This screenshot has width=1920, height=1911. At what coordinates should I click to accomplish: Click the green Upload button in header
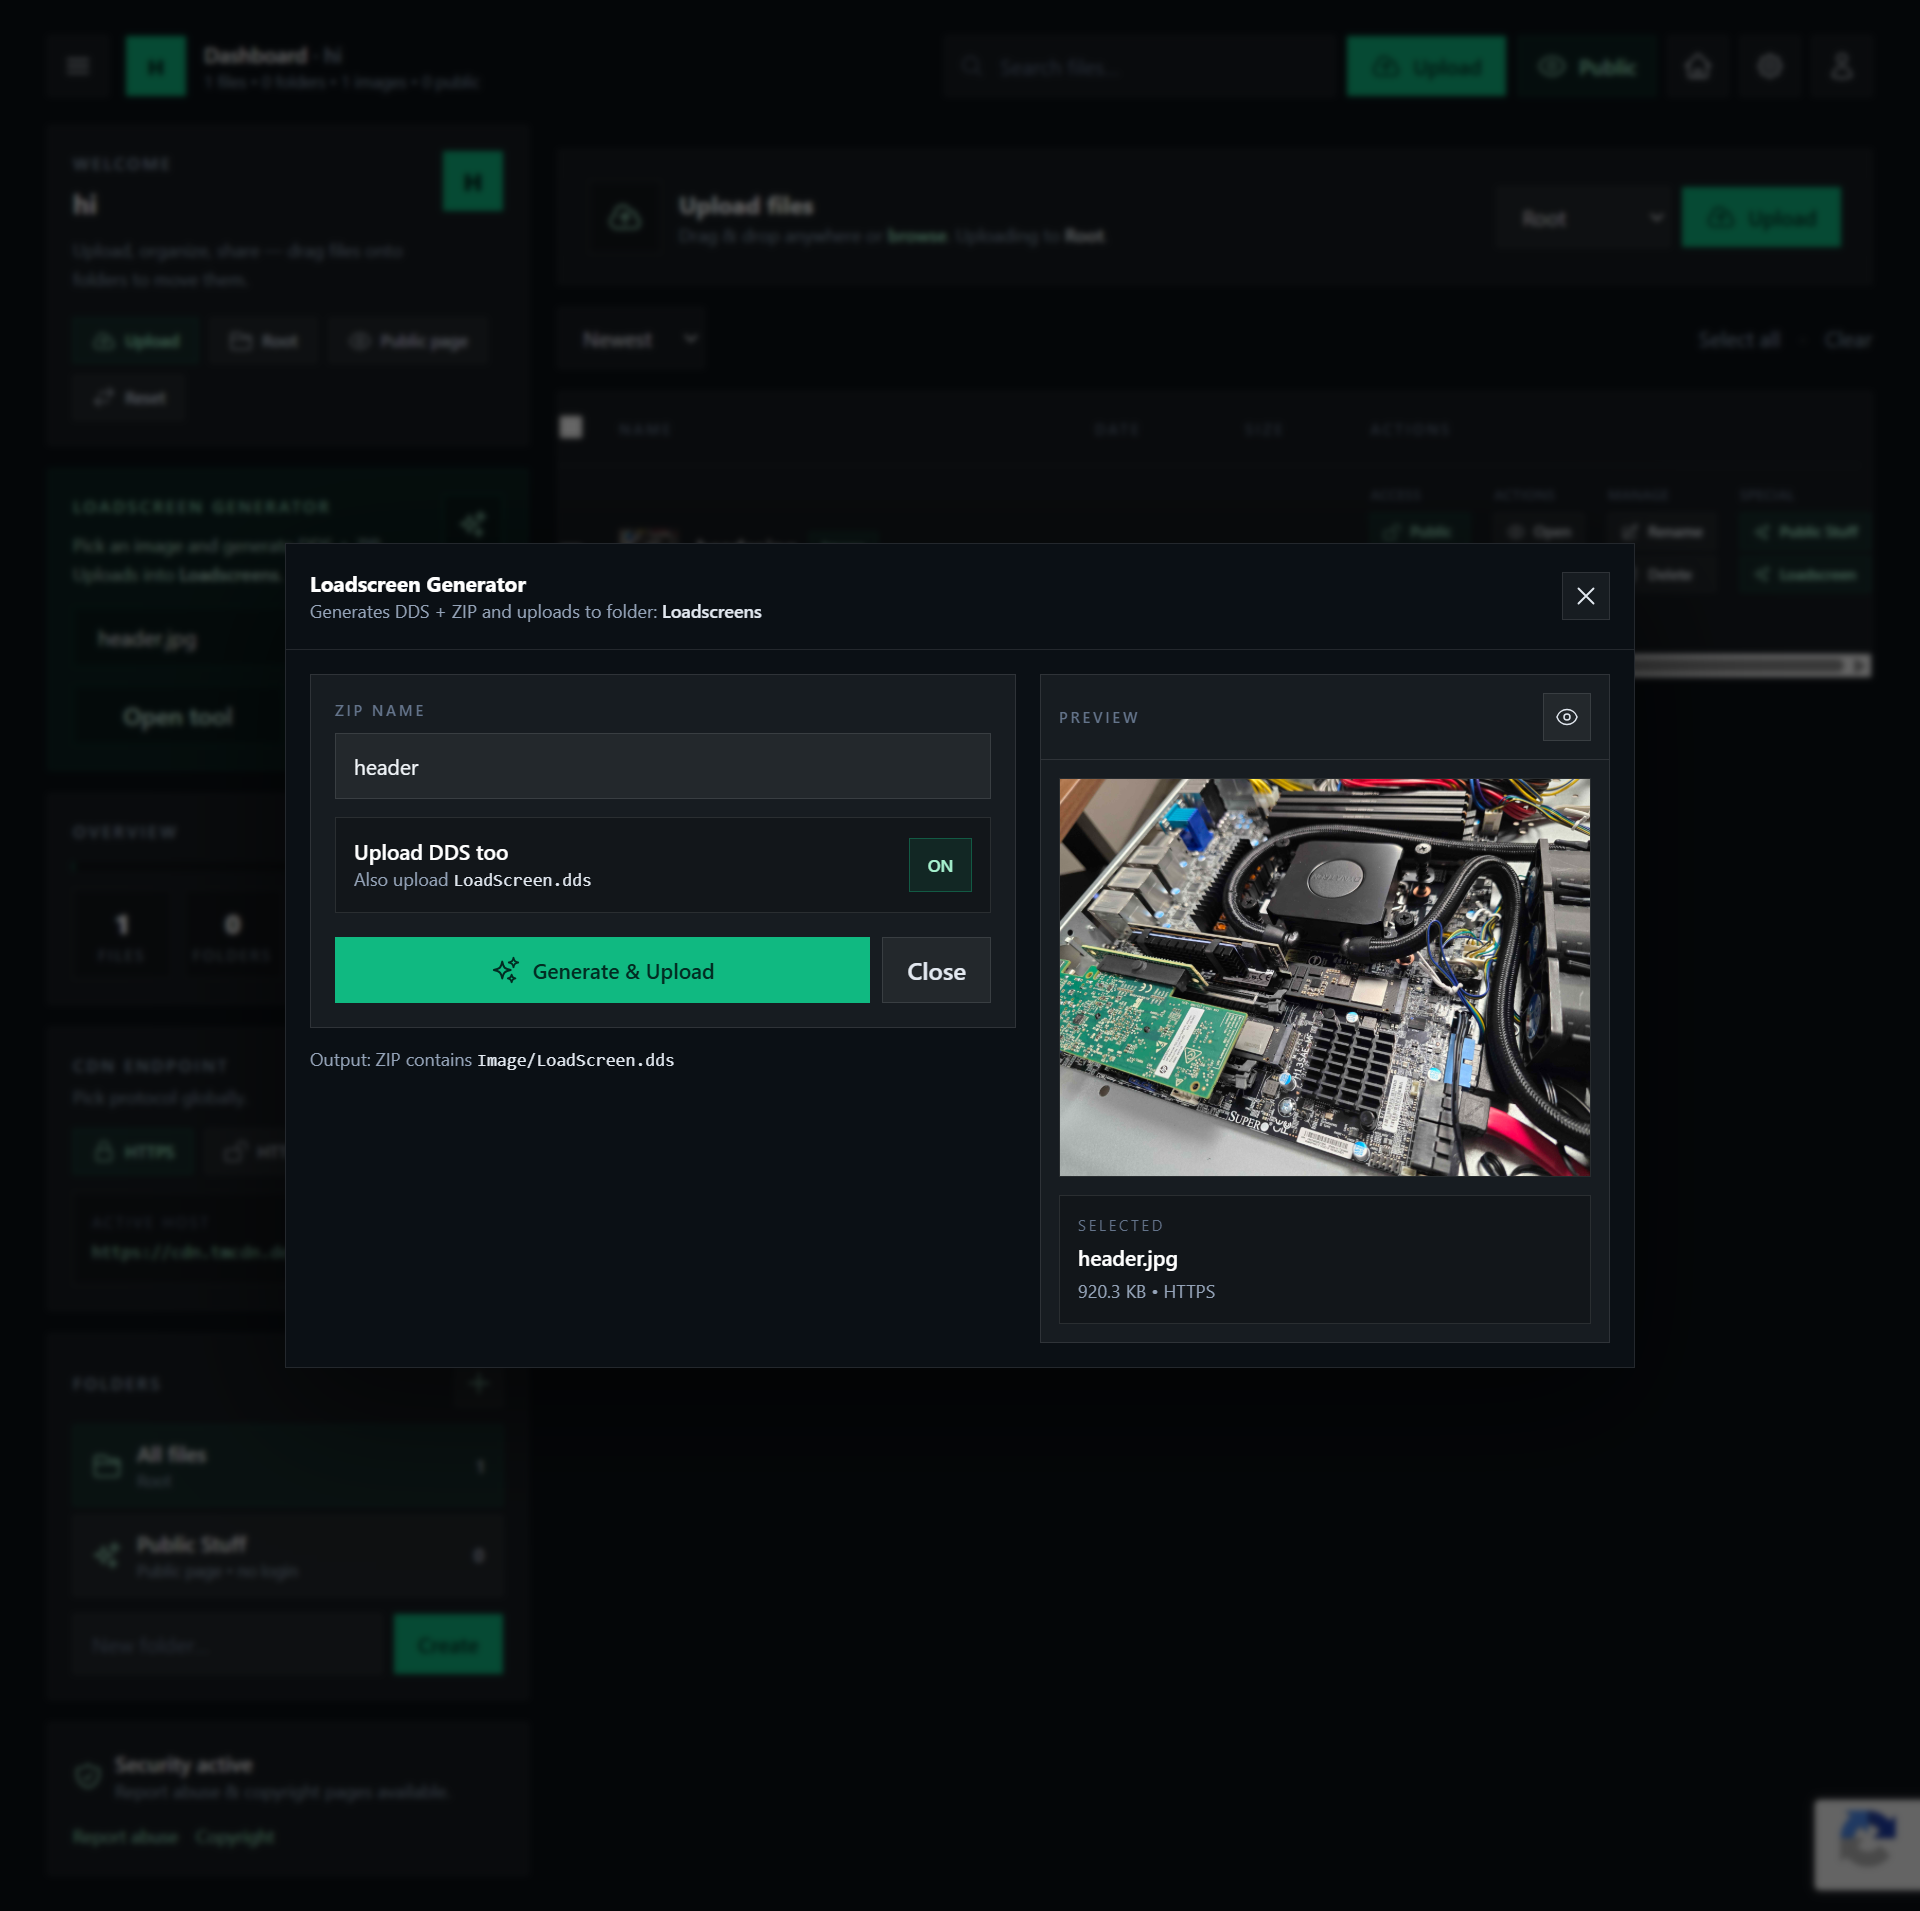[x=1425, y=67]
